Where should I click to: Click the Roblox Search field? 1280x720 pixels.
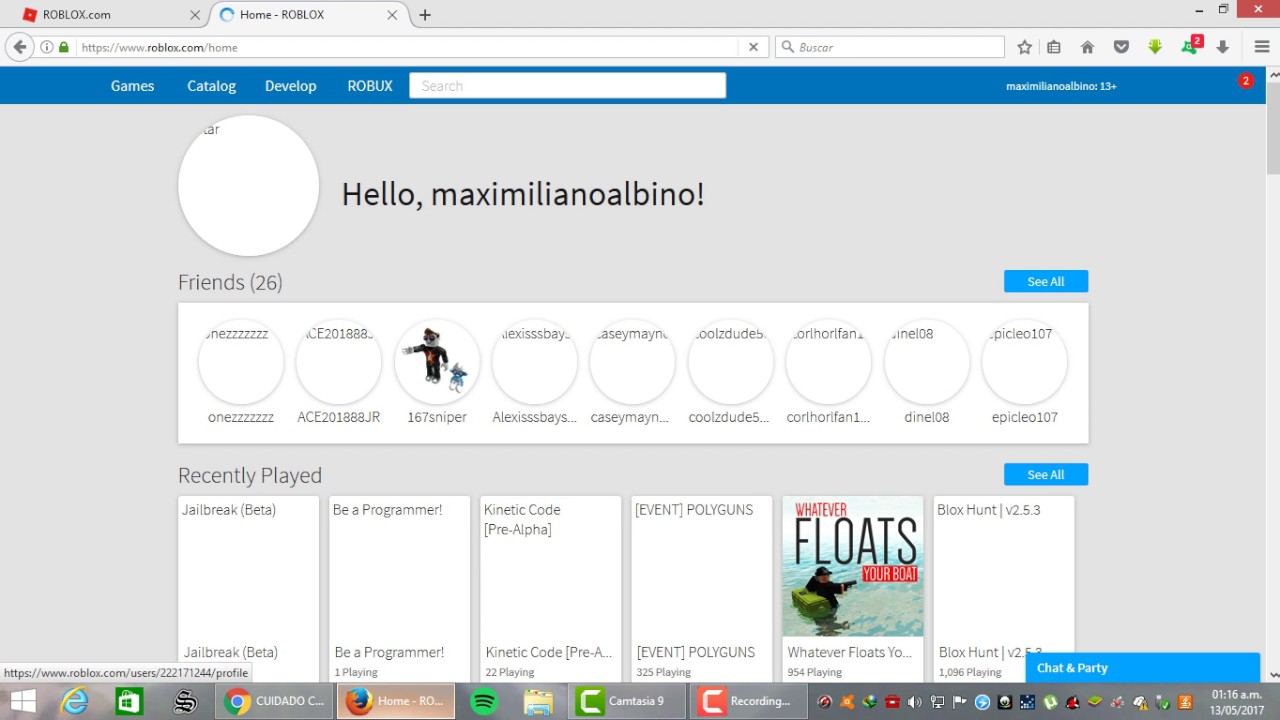pyautogui.click(x=567, y=86)
